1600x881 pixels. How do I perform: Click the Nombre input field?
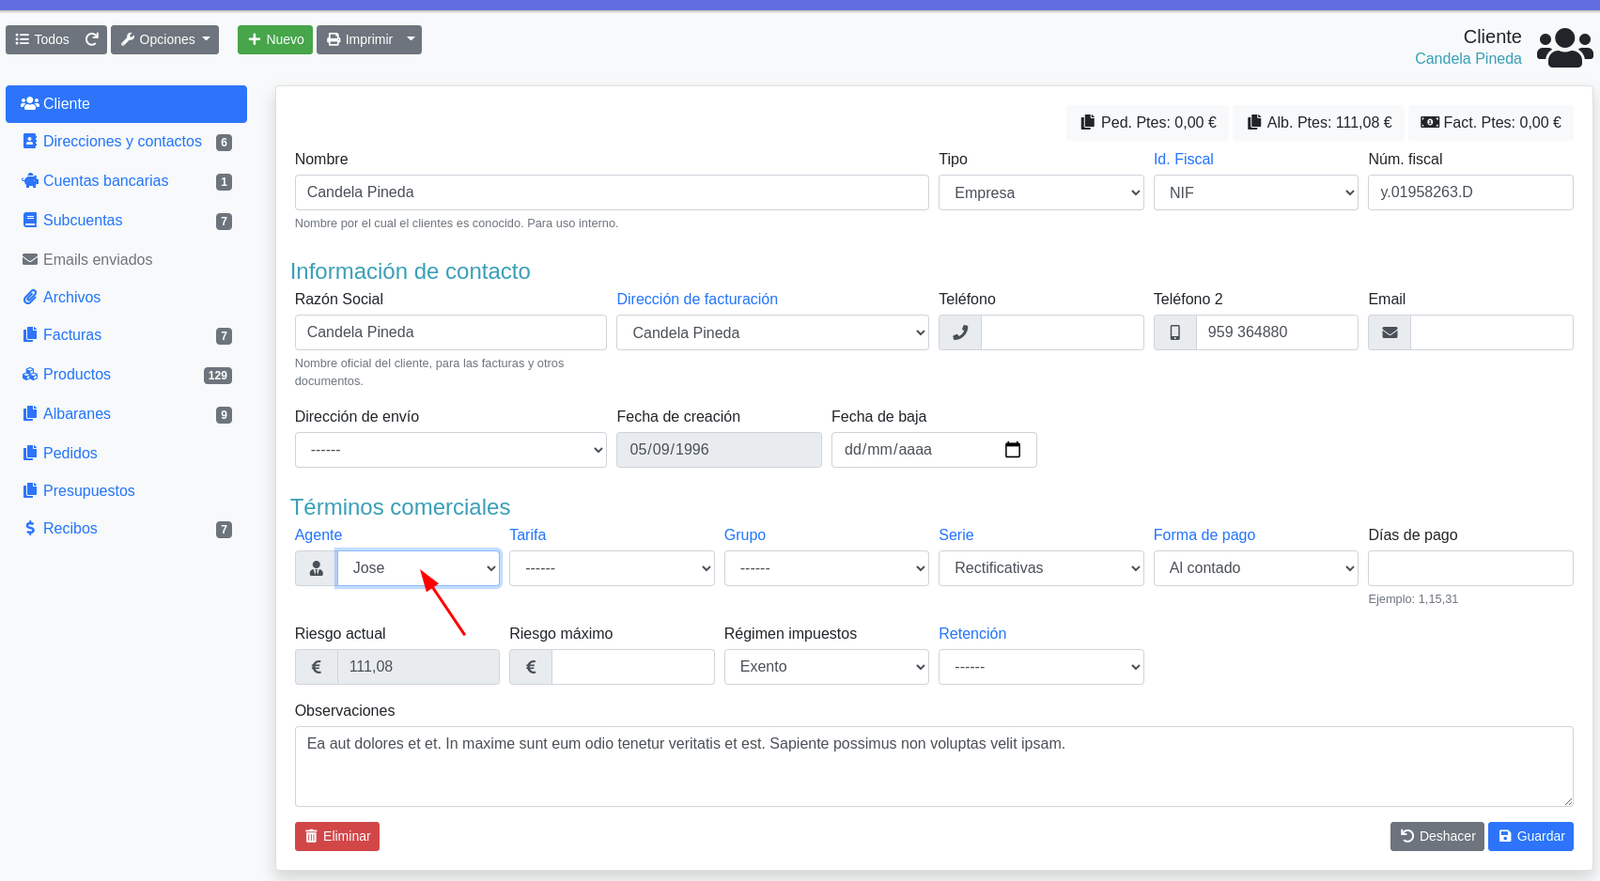pyautogui.click(x=612, y=192)
